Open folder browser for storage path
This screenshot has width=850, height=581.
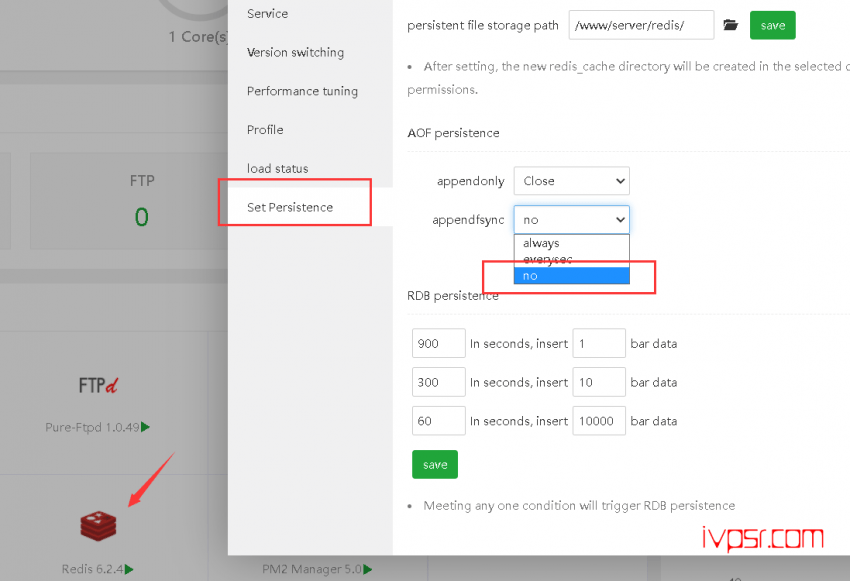click(x=731, y=25)
